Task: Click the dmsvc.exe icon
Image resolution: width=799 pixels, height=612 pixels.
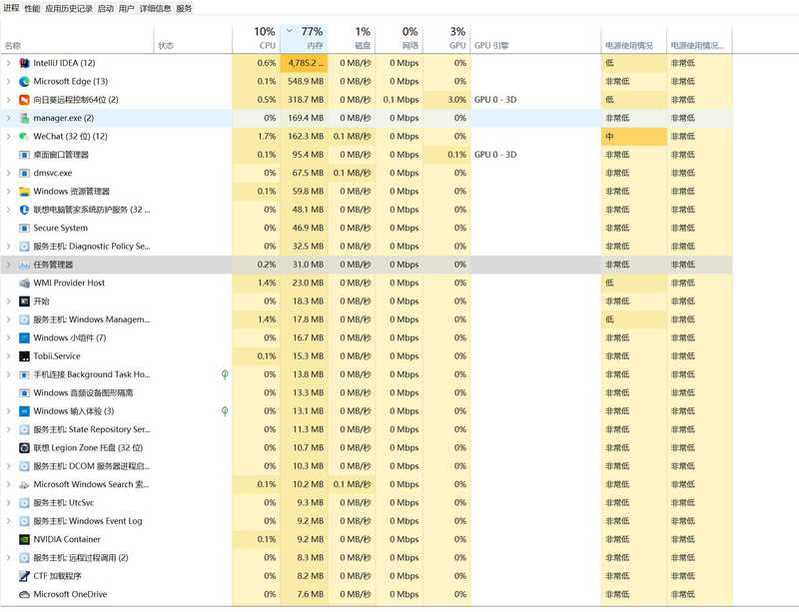Action: coord(24,173)
